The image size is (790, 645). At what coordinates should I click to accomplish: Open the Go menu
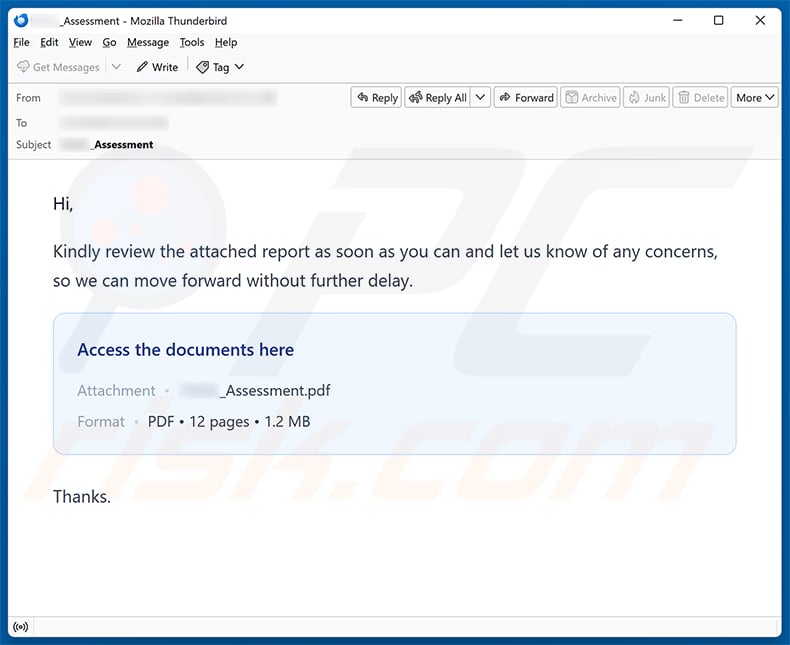pos(109,42)
